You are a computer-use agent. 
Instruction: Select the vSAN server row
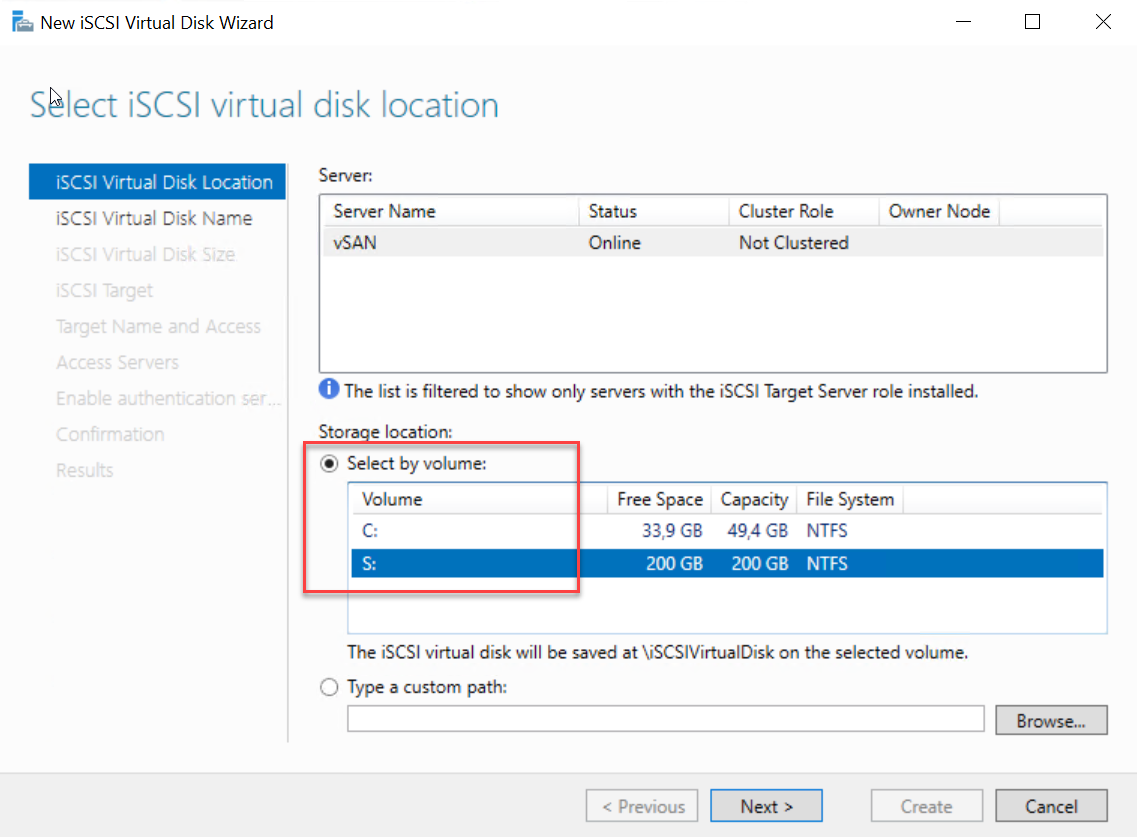pos(713,242)
